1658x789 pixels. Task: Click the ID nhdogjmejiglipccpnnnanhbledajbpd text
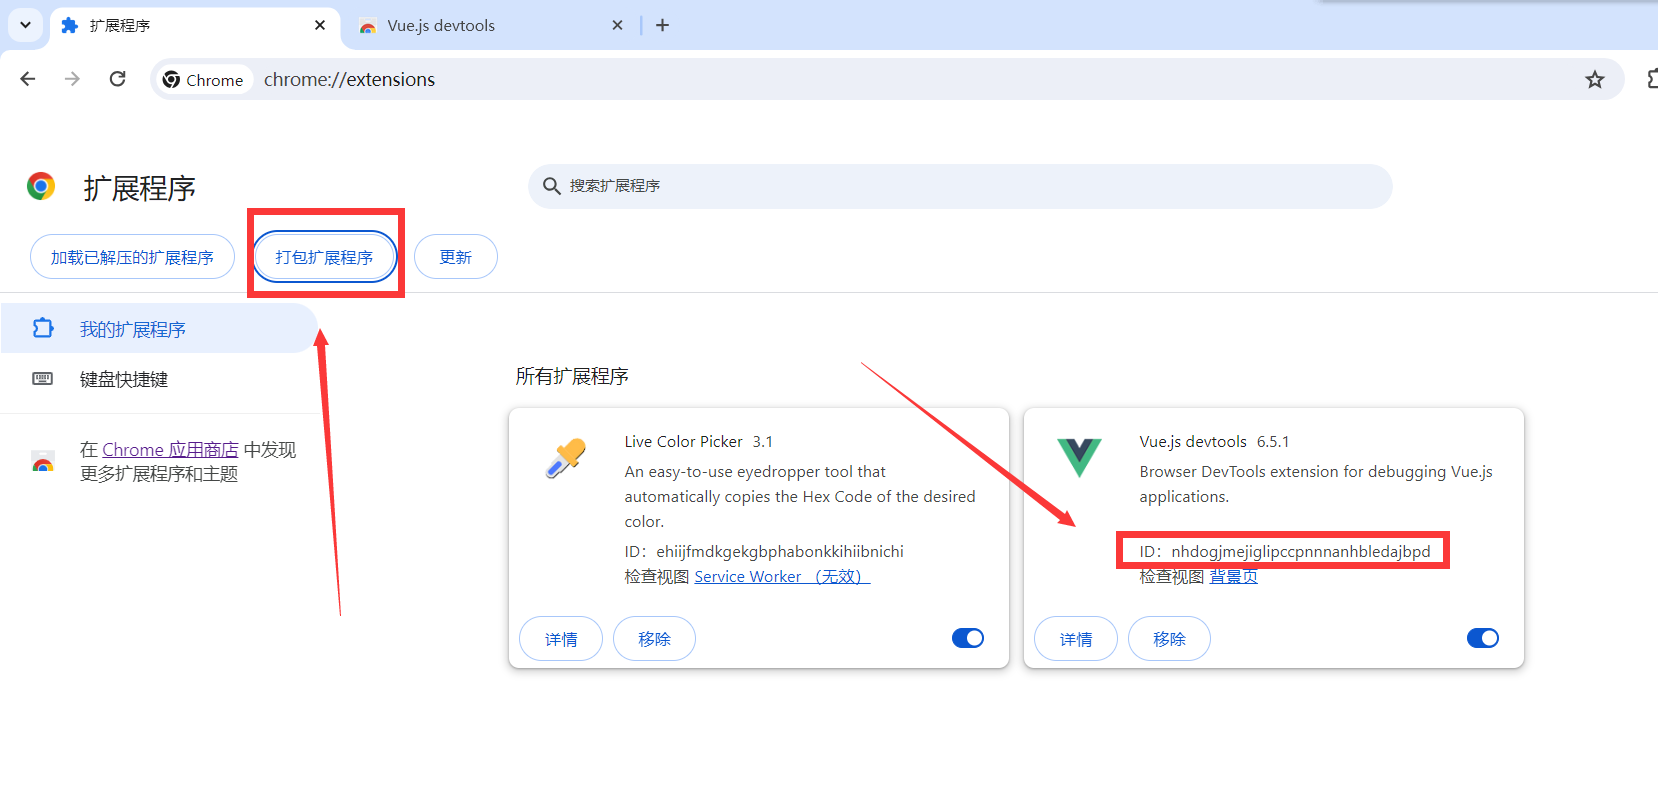[x=1285, y=552]
